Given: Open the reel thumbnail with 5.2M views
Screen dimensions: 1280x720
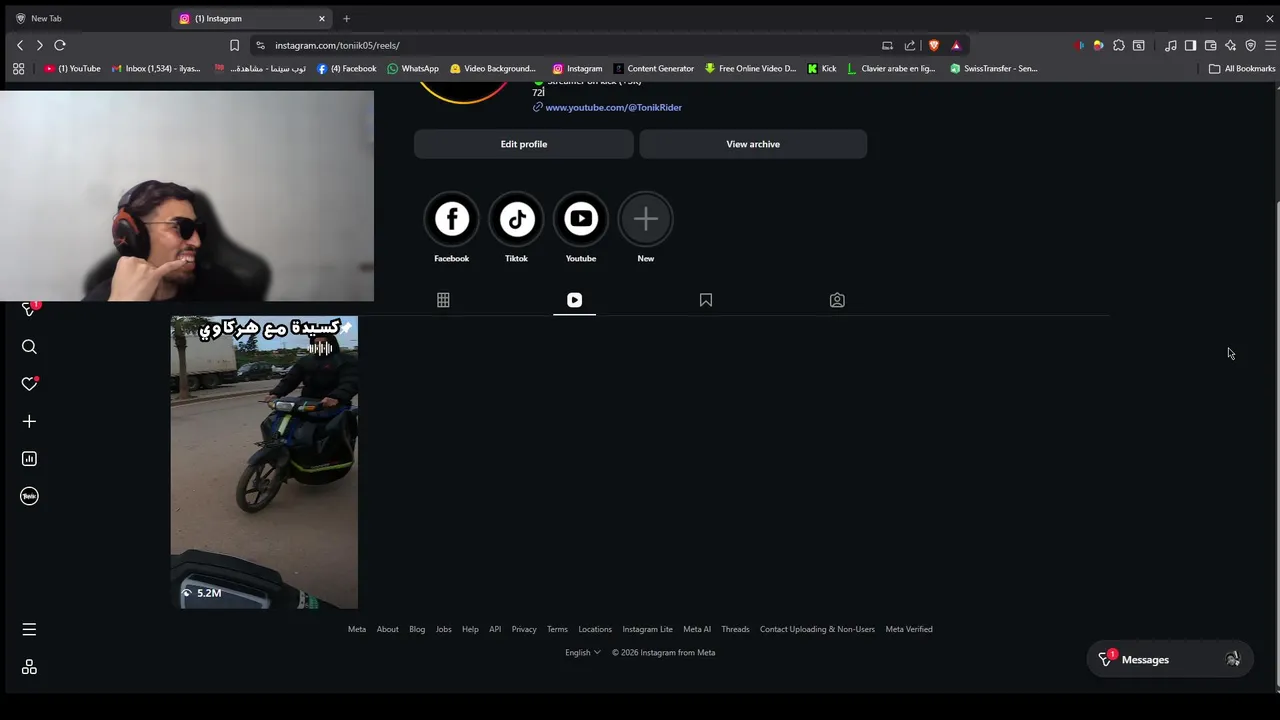Looking at the screenshot, I should coord(264,462).
